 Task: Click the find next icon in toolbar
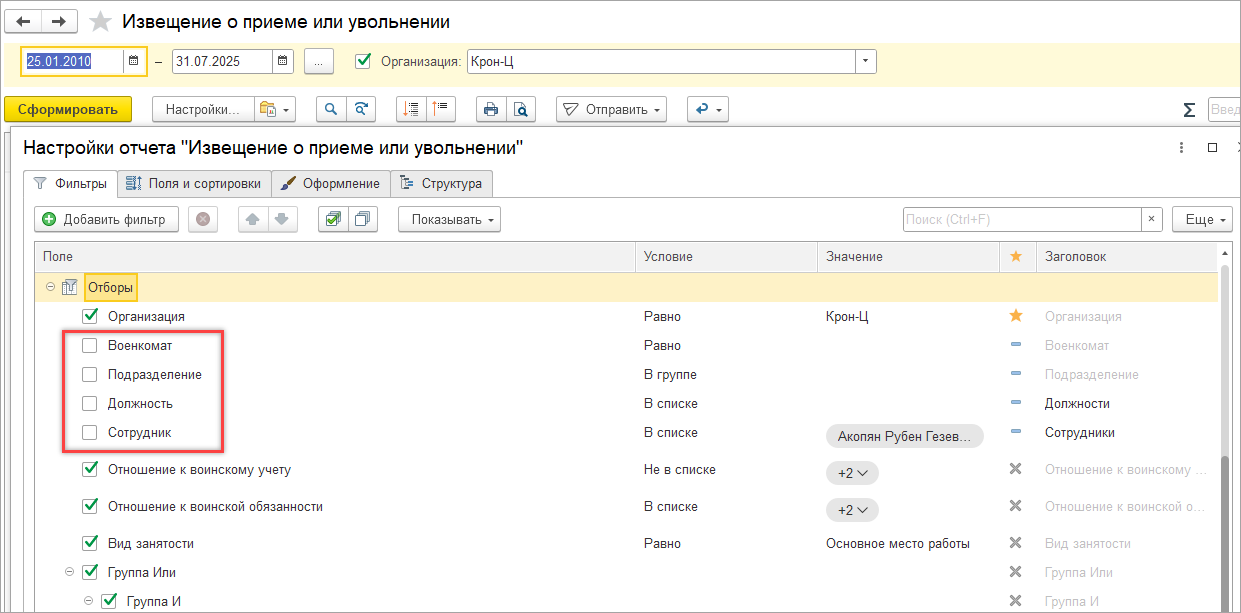tap(362, 109)
